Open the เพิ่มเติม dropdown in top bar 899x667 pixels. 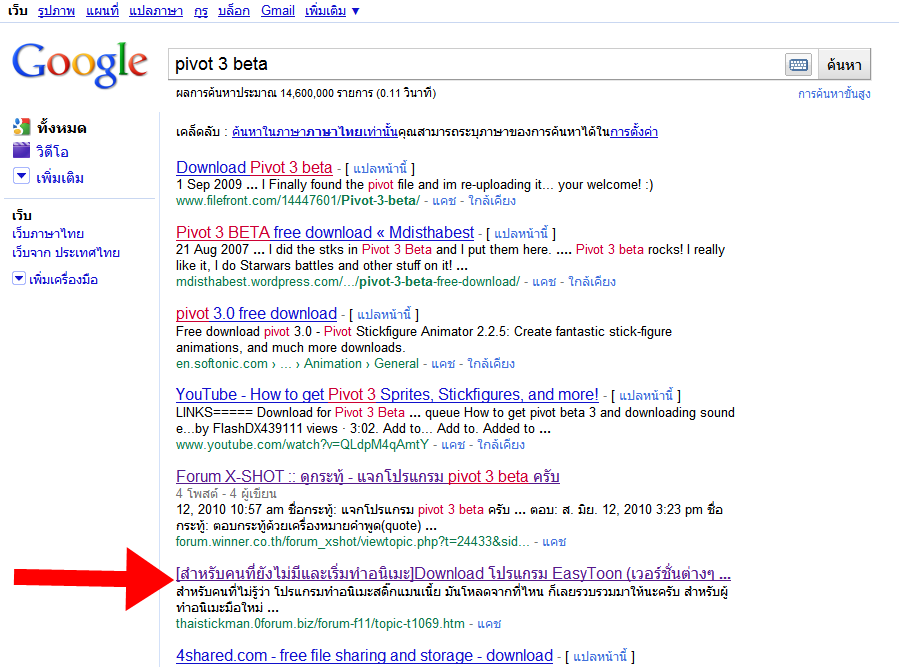[x=355, y=11]
